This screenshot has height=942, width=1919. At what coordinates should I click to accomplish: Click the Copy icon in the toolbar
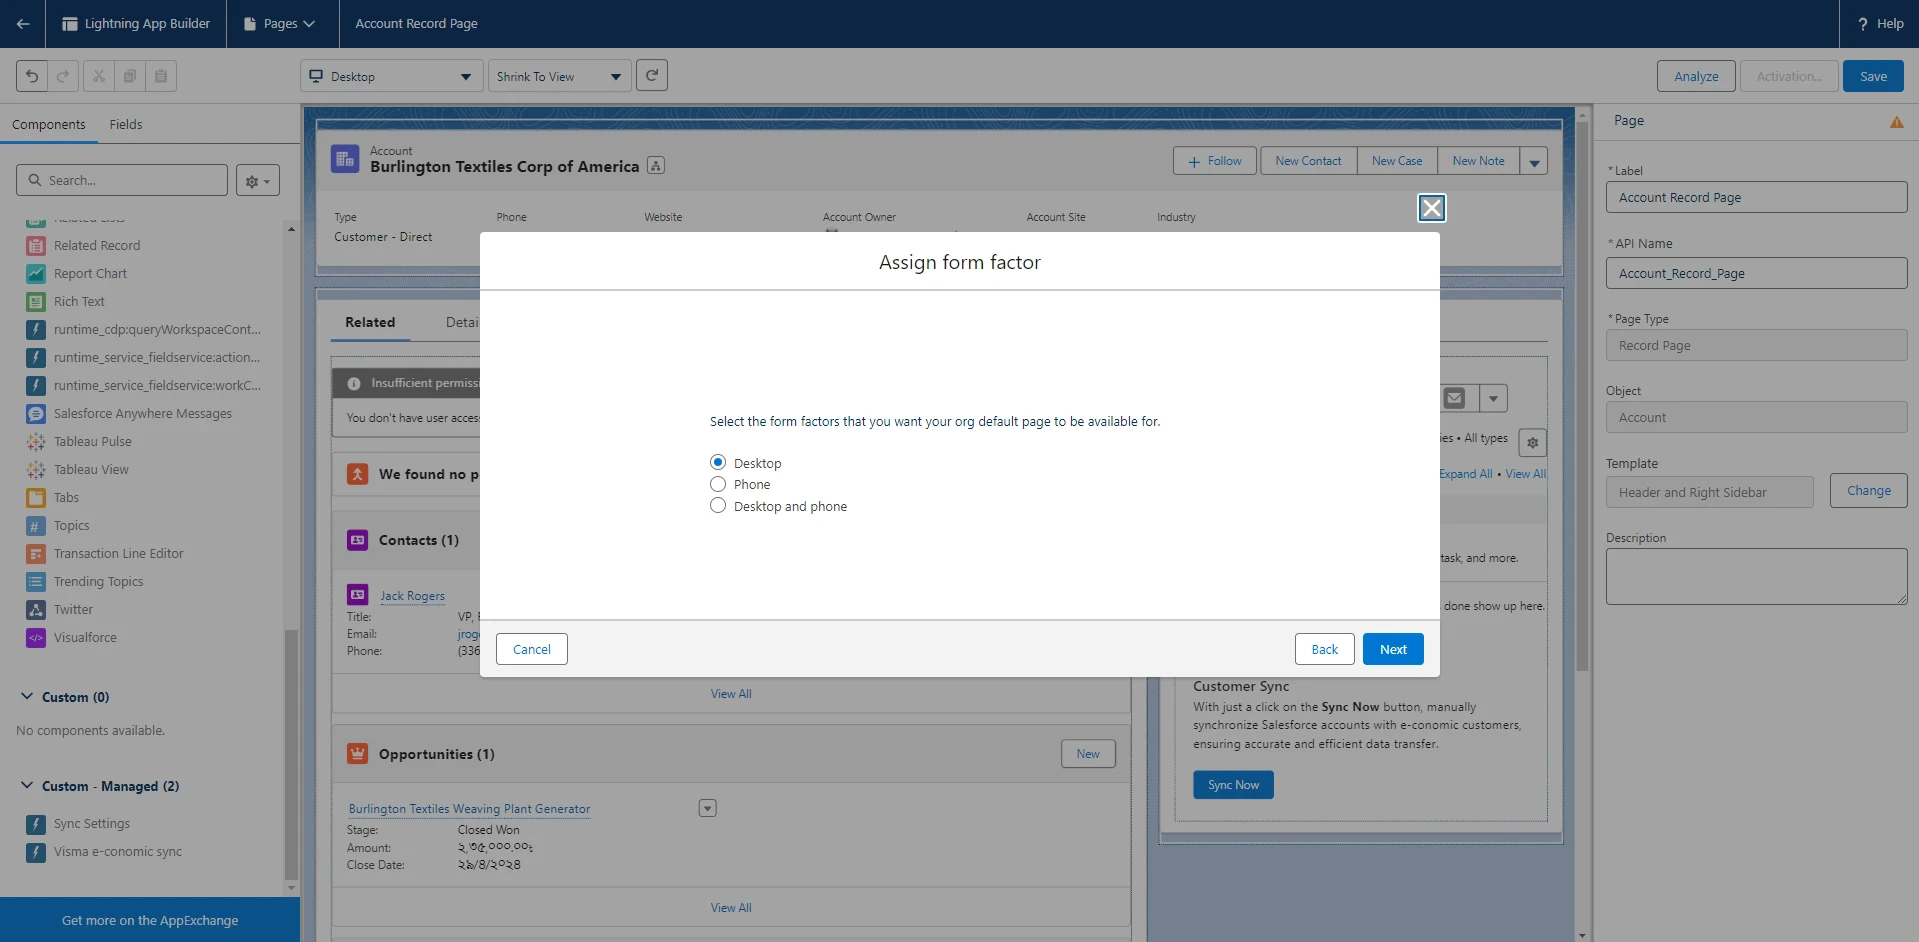[129, 76]
